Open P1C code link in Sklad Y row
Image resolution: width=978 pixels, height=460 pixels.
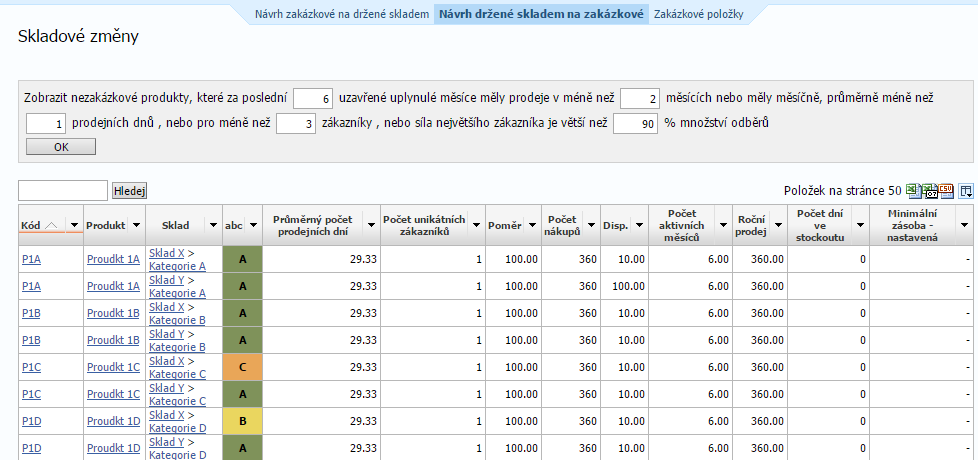[31, 394]
